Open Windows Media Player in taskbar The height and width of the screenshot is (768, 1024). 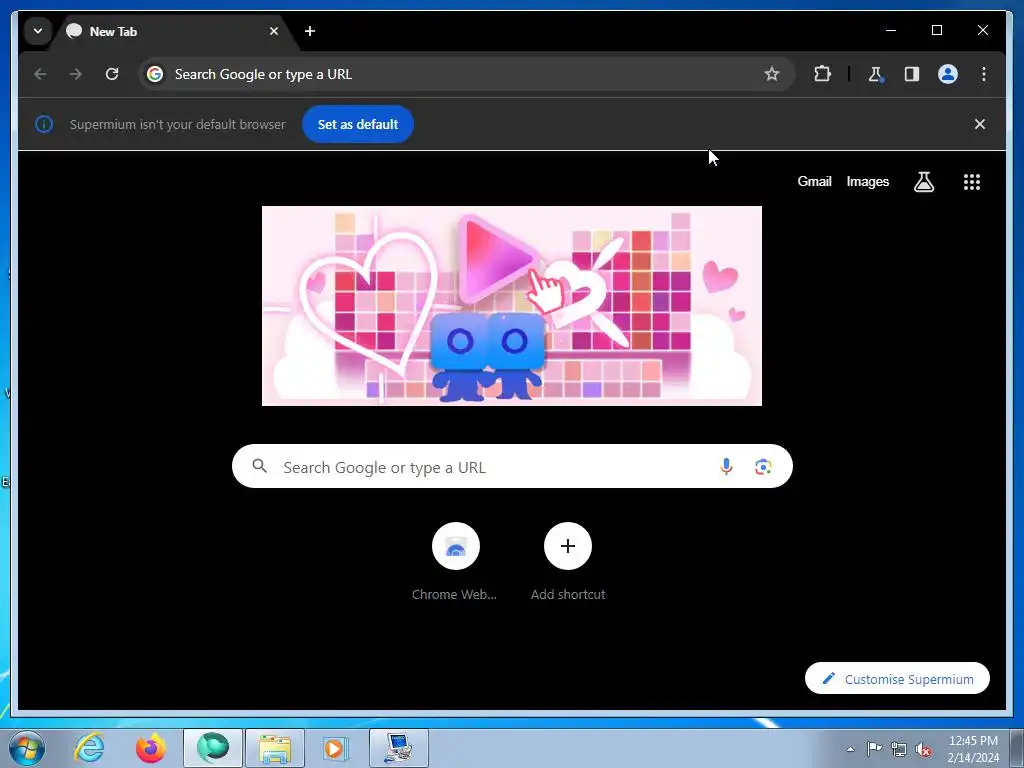click(337, 748)
